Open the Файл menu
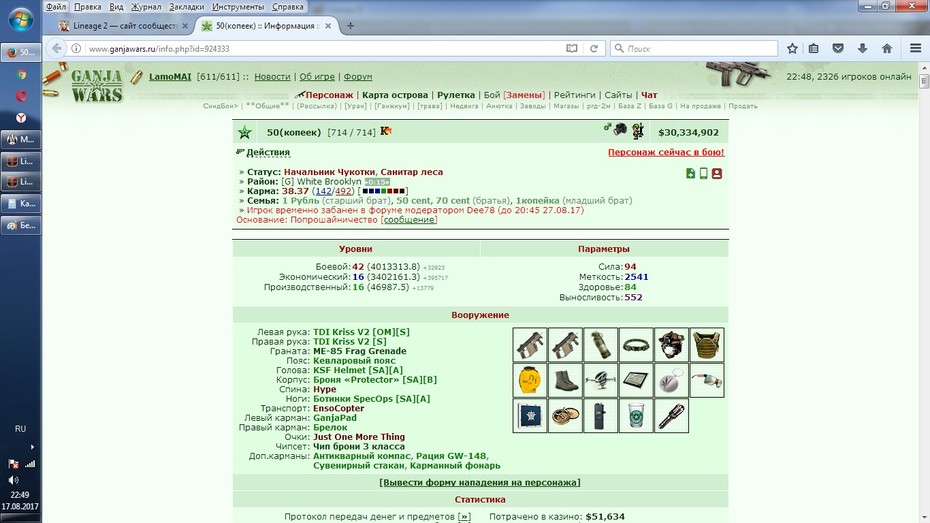Image resolution: width=930 pixels, height=523 pixels. click(56, 7)
